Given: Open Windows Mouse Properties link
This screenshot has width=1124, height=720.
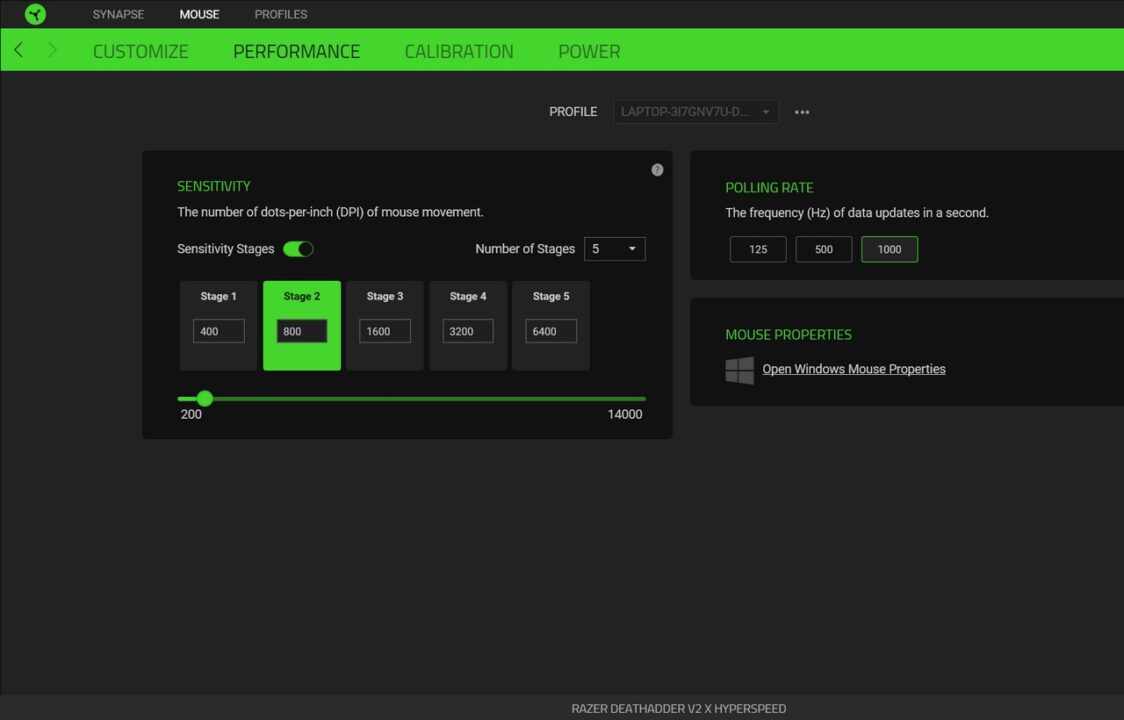Looking at the screenshot, I should 853,369.
